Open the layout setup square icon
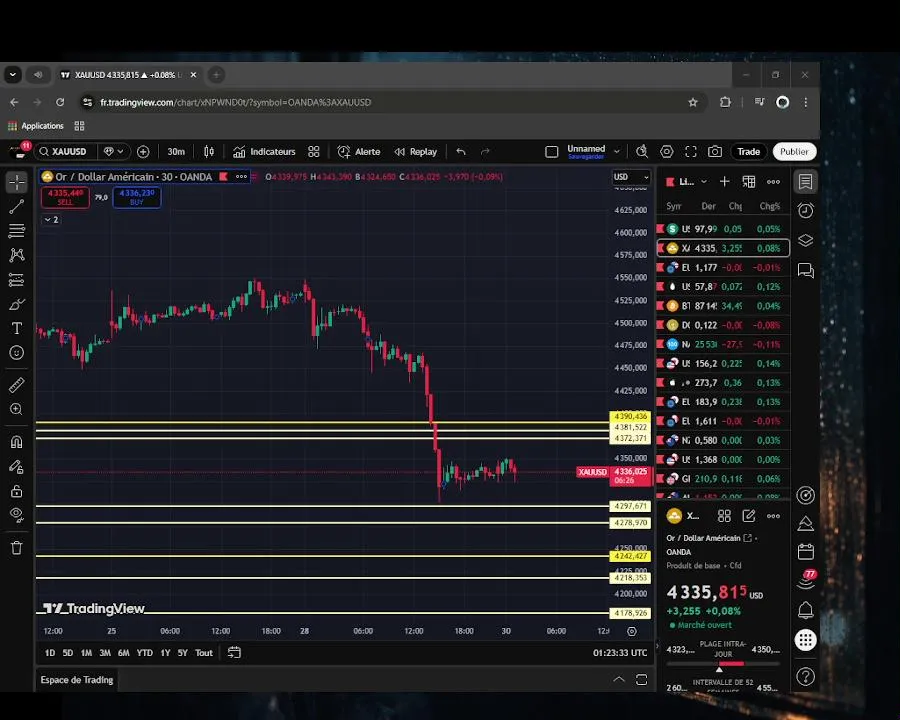 [552, 152]
